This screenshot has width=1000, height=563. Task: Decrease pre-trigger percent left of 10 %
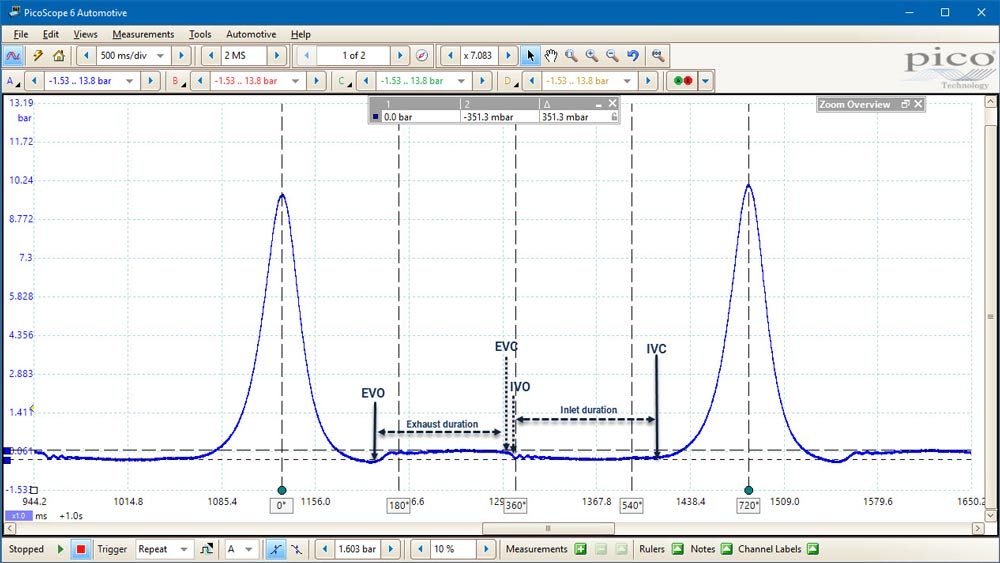click(420, 549)
